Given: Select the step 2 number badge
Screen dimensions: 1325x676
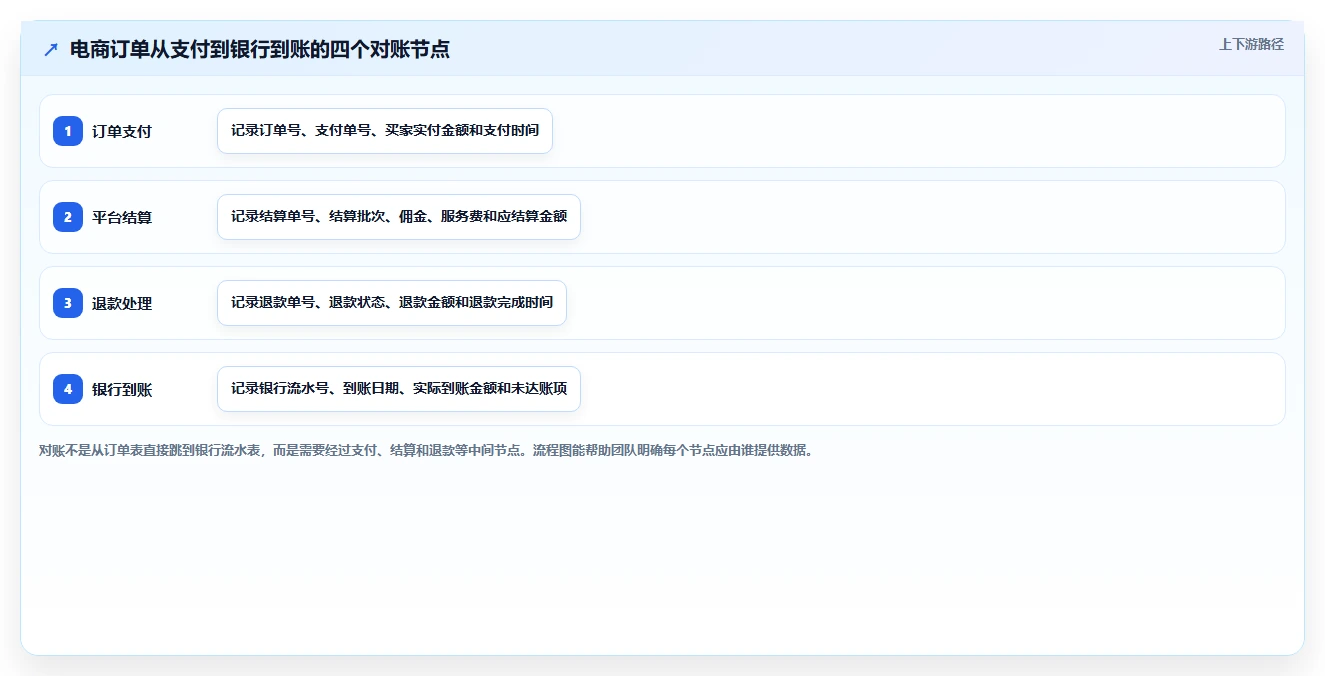Looking at the screenshot, I should tap(68, 217).
